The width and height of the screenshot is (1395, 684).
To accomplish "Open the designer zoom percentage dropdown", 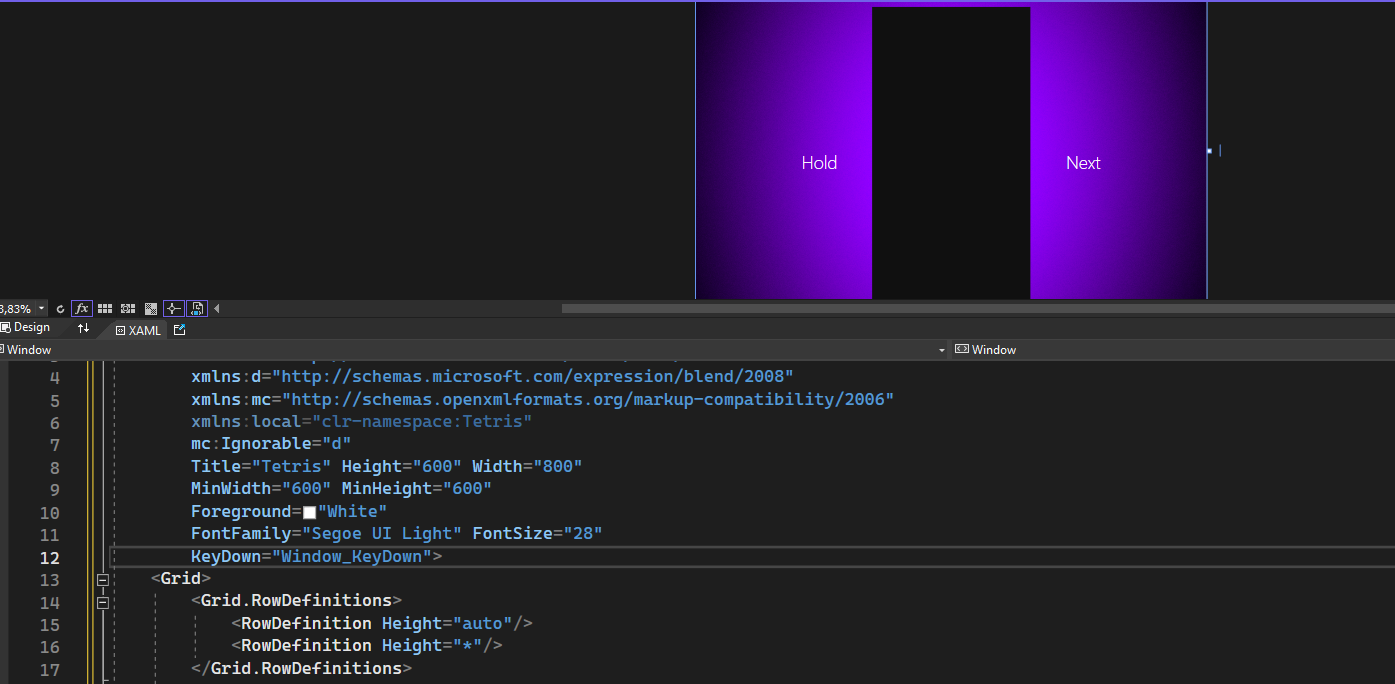I will click(41, 309).
